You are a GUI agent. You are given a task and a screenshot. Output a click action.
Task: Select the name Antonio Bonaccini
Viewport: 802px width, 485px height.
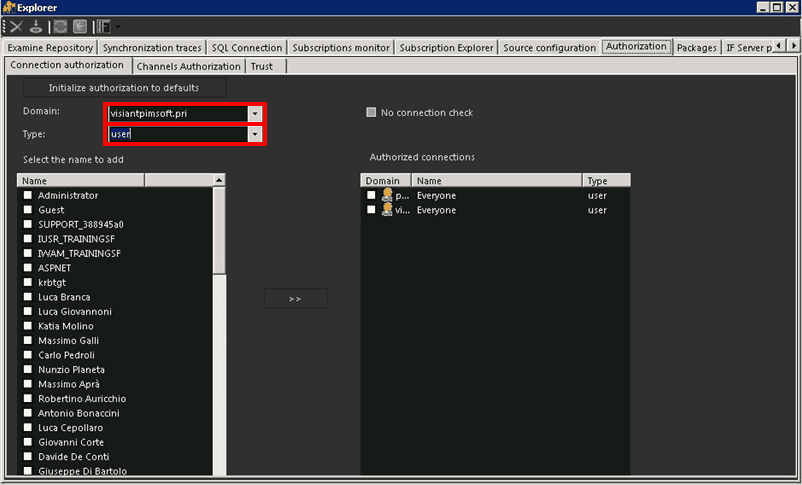(78, 413)
